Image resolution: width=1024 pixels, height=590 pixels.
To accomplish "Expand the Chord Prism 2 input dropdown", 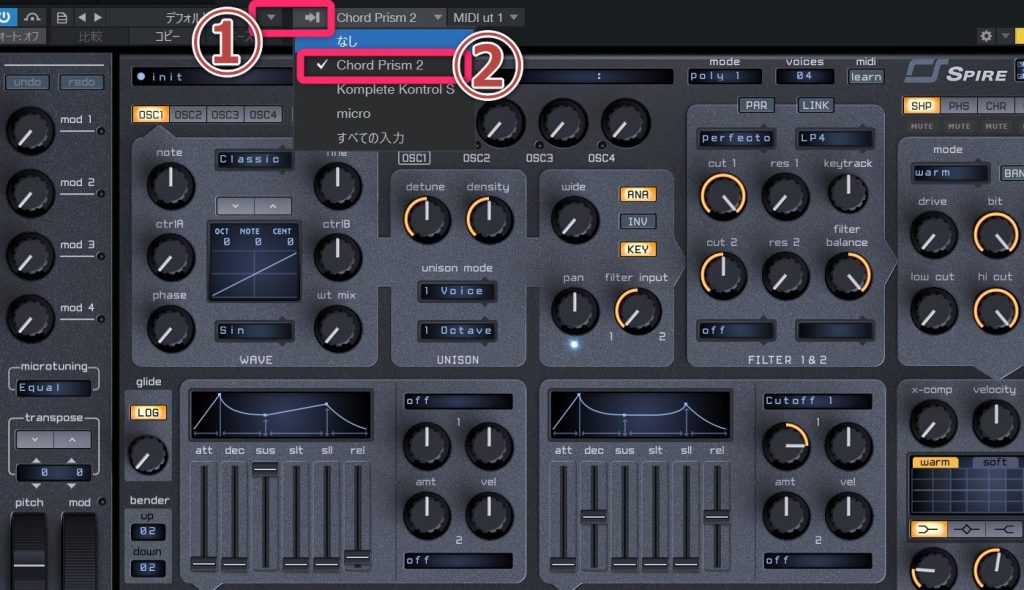I will (390, 18).
